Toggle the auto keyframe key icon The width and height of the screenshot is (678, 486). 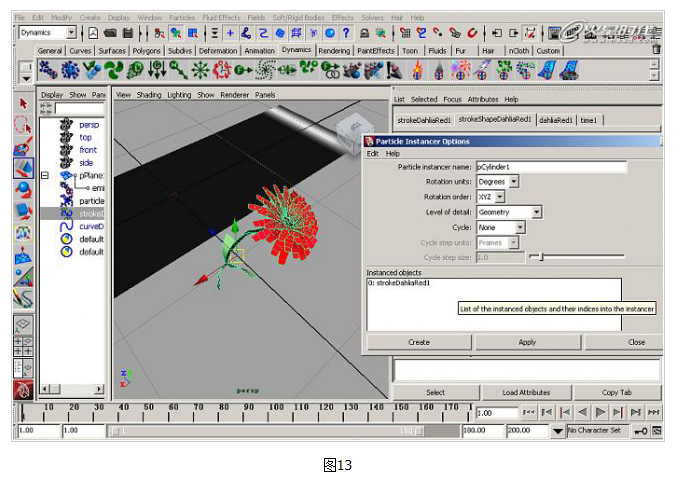pyautogui.click(x=640, y=431)
